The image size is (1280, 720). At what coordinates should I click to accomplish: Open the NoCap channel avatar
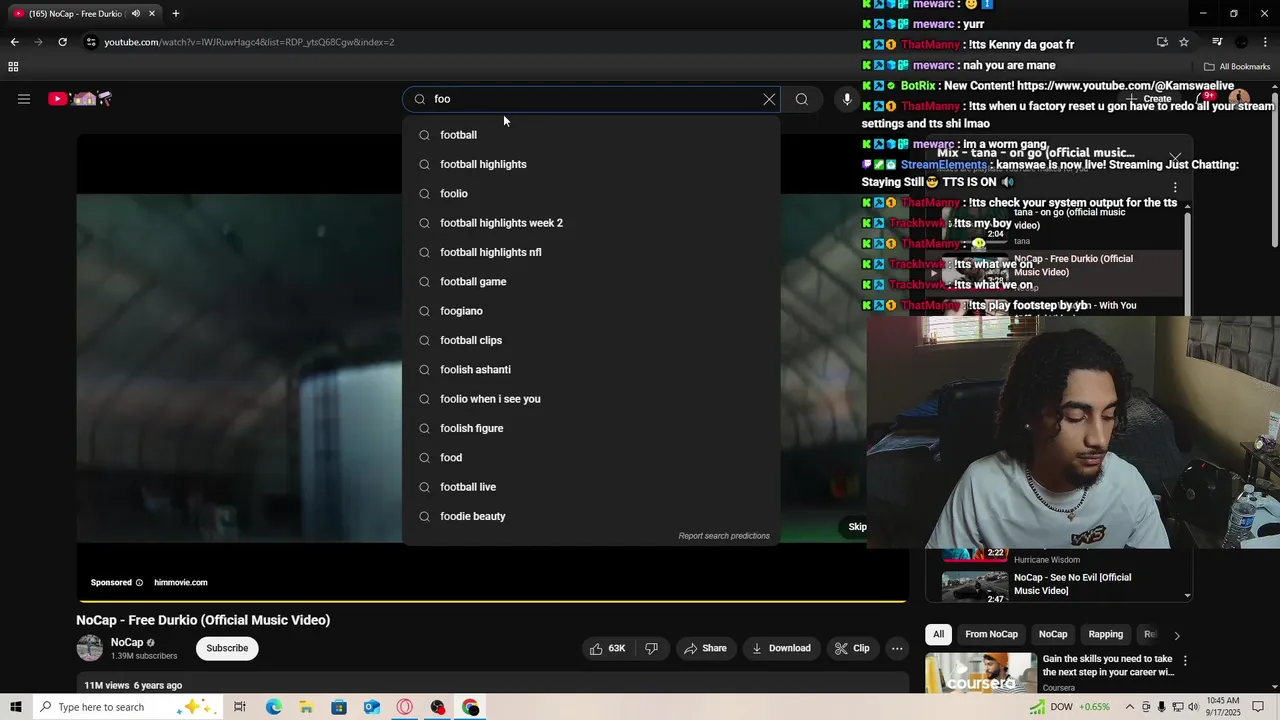coord(90,648)
